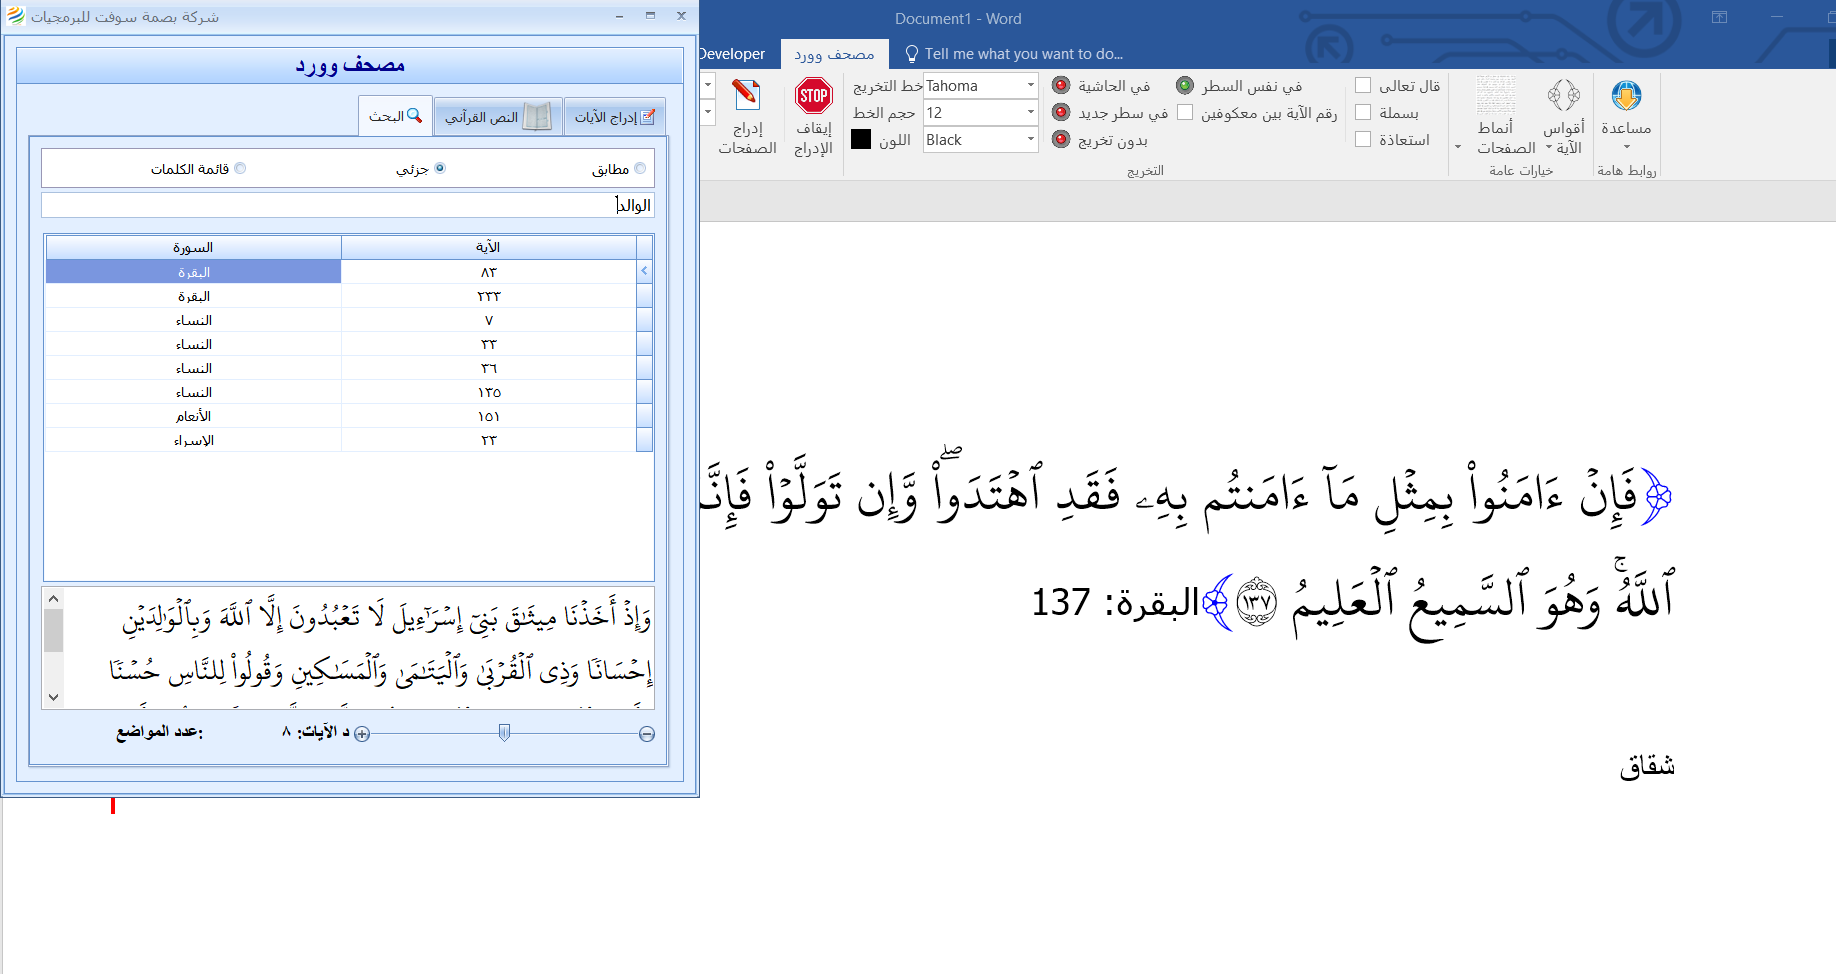Screen dimensions: 1836x974
Task: Click the plus icon on zoom slider
Action: click(362, 734)
